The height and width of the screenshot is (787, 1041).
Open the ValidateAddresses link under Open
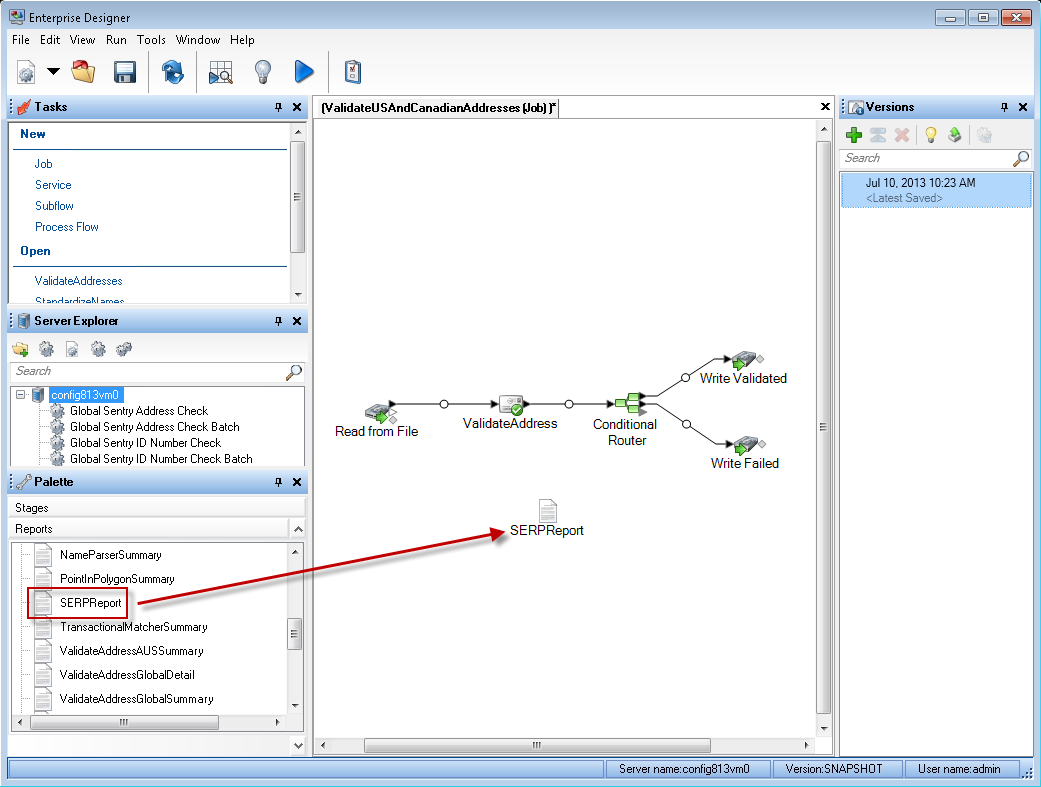click(x=78, y=281)
